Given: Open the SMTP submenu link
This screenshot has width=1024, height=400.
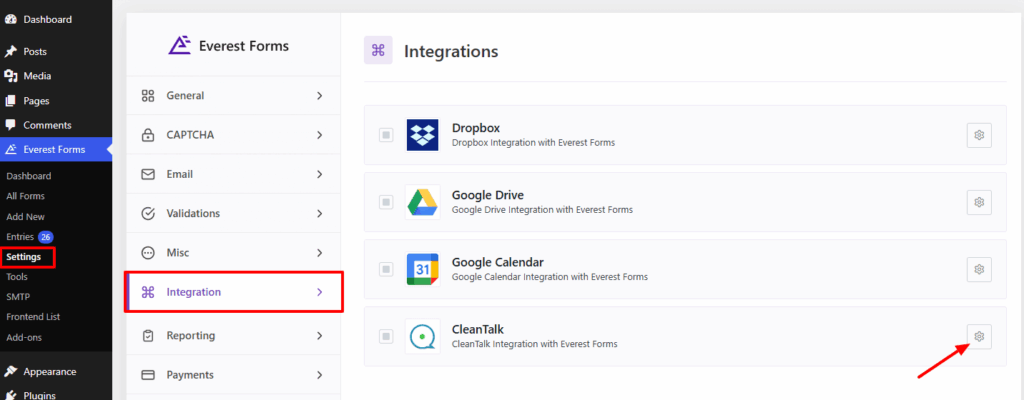Looking at the screenshot, I should click(18, 297).
